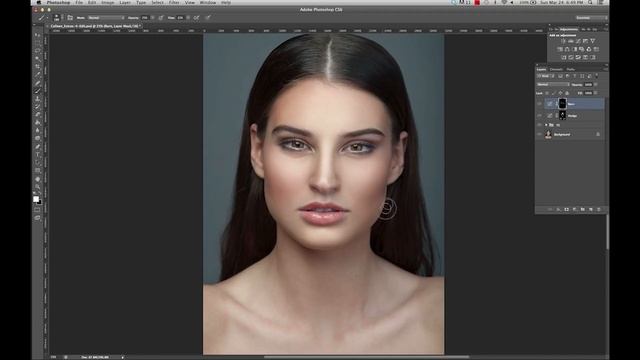Open the Brush panel from options bar

(70, 18)
